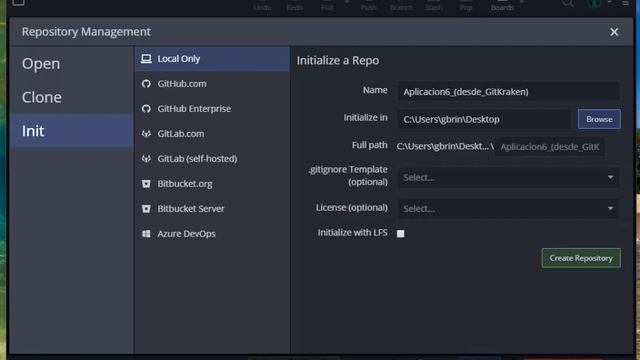Screen dimensions: 640x360
Task: Enable Initialize with LFS checkbox
Action: (400, 233)
